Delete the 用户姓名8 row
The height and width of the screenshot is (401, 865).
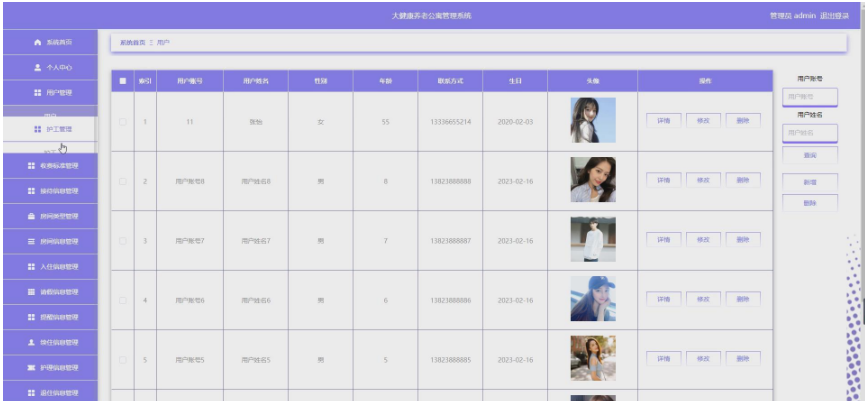[x=743, y=180]
